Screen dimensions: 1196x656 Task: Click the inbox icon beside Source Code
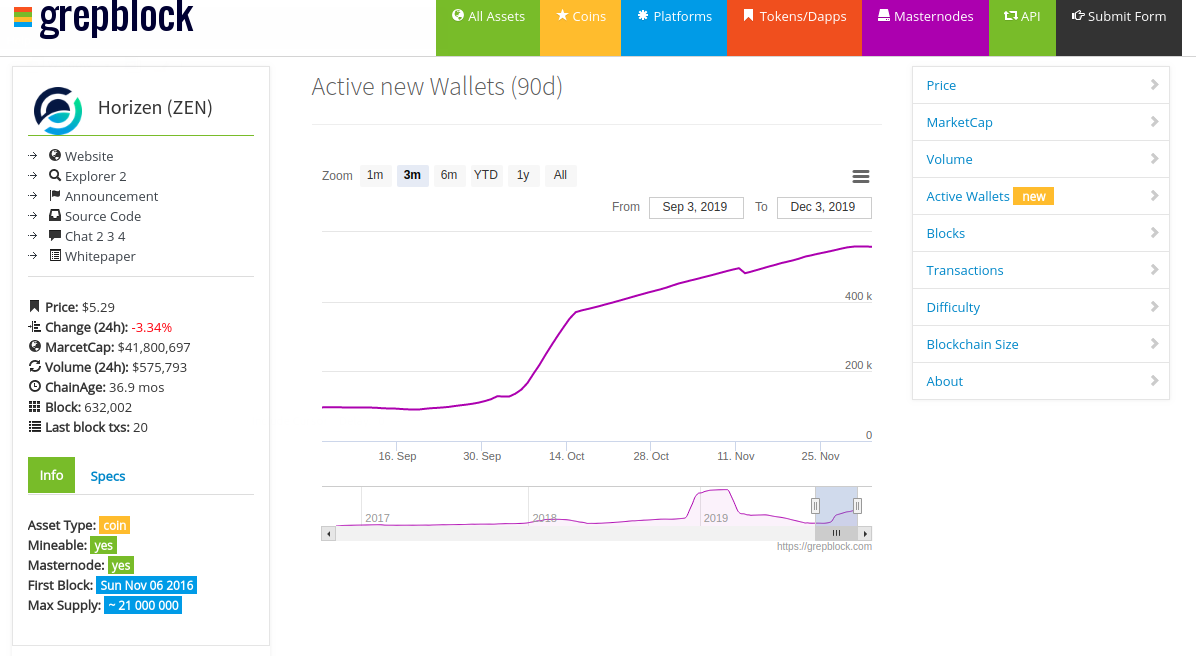click(x=55, y=215)
